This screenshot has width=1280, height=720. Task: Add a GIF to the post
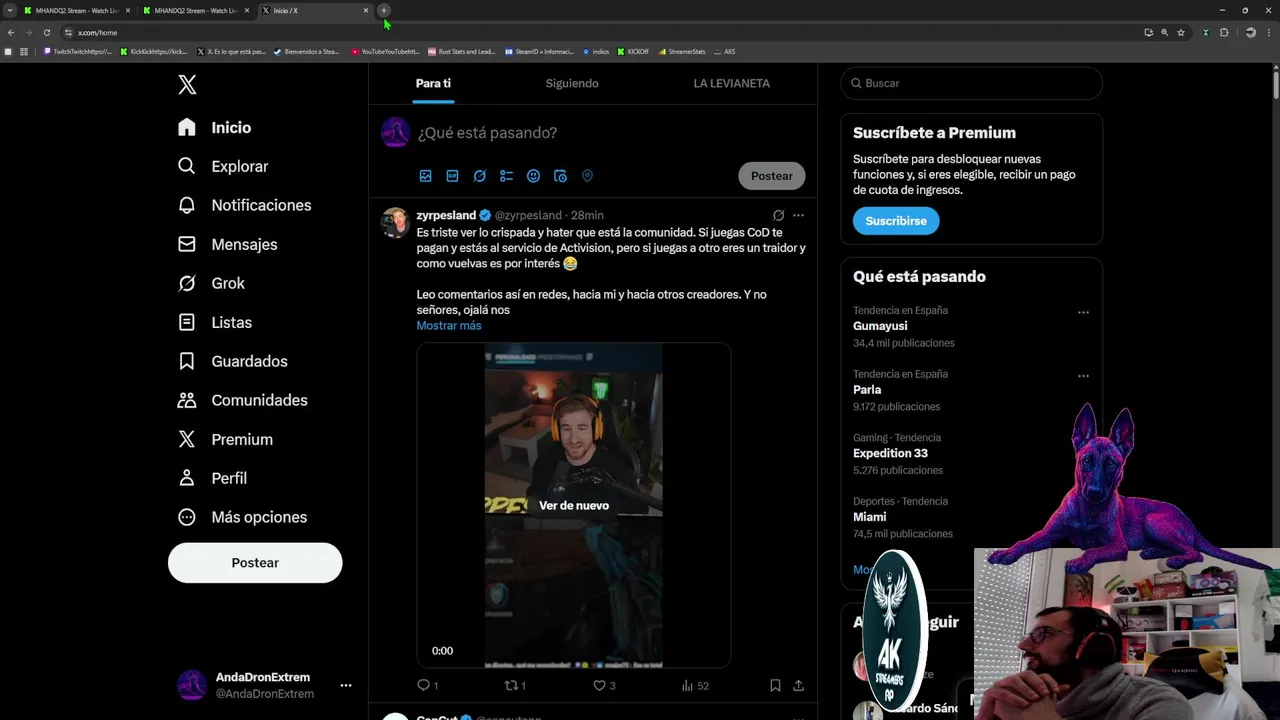[452, 176]
